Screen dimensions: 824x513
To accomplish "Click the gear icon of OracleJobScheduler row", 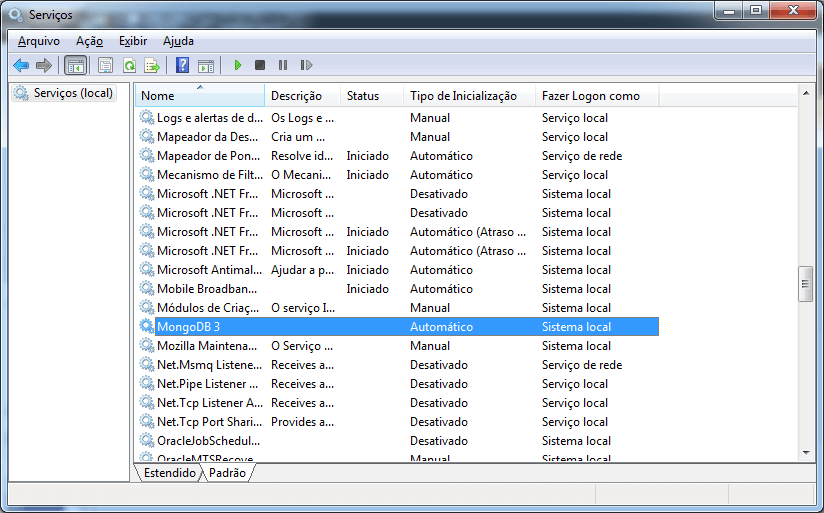I will click(x=146, y=440).
